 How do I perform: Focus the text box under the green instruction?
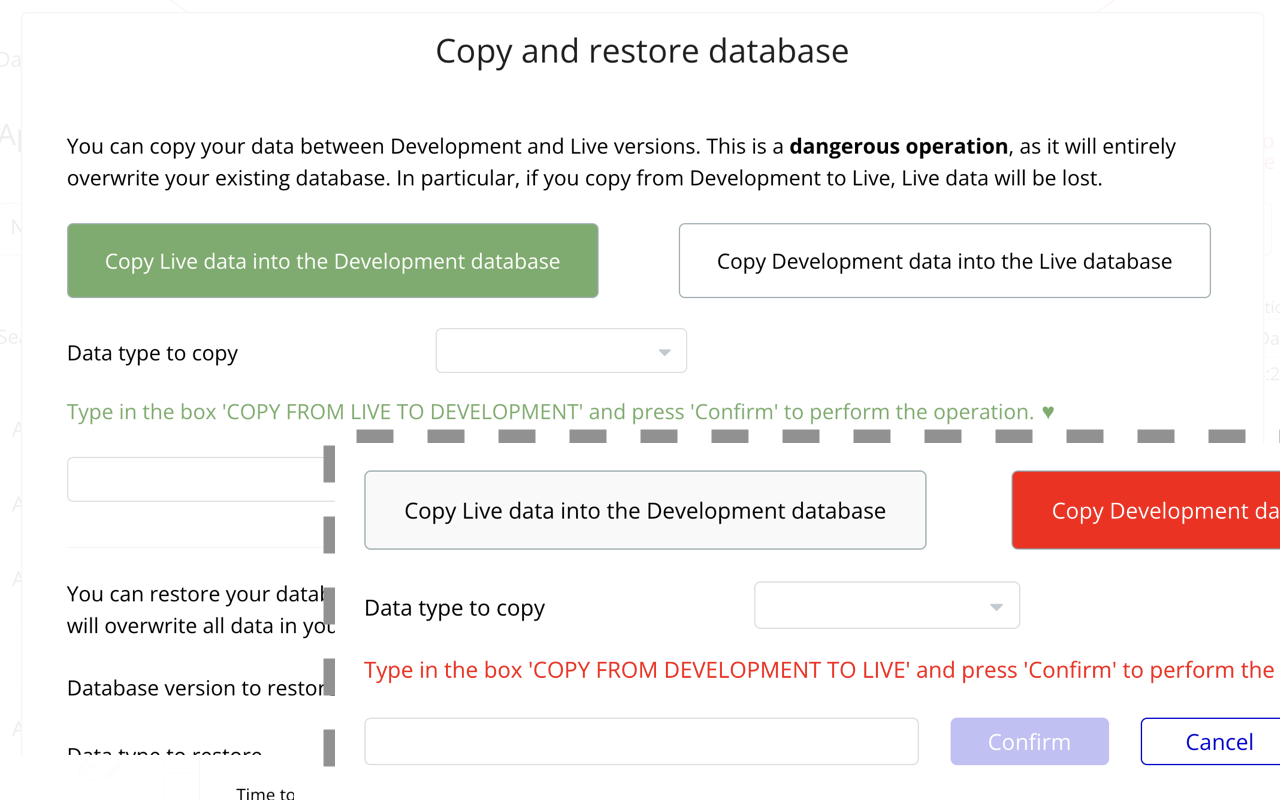[x=195, y=479]
